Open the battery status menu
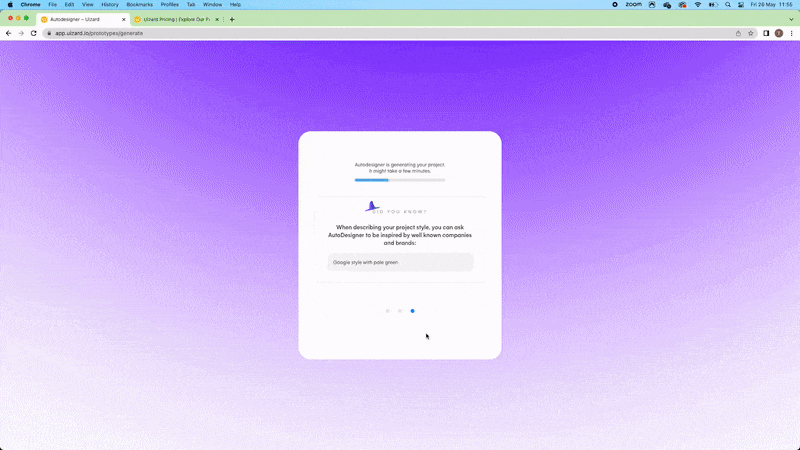 tap(713, 5)
